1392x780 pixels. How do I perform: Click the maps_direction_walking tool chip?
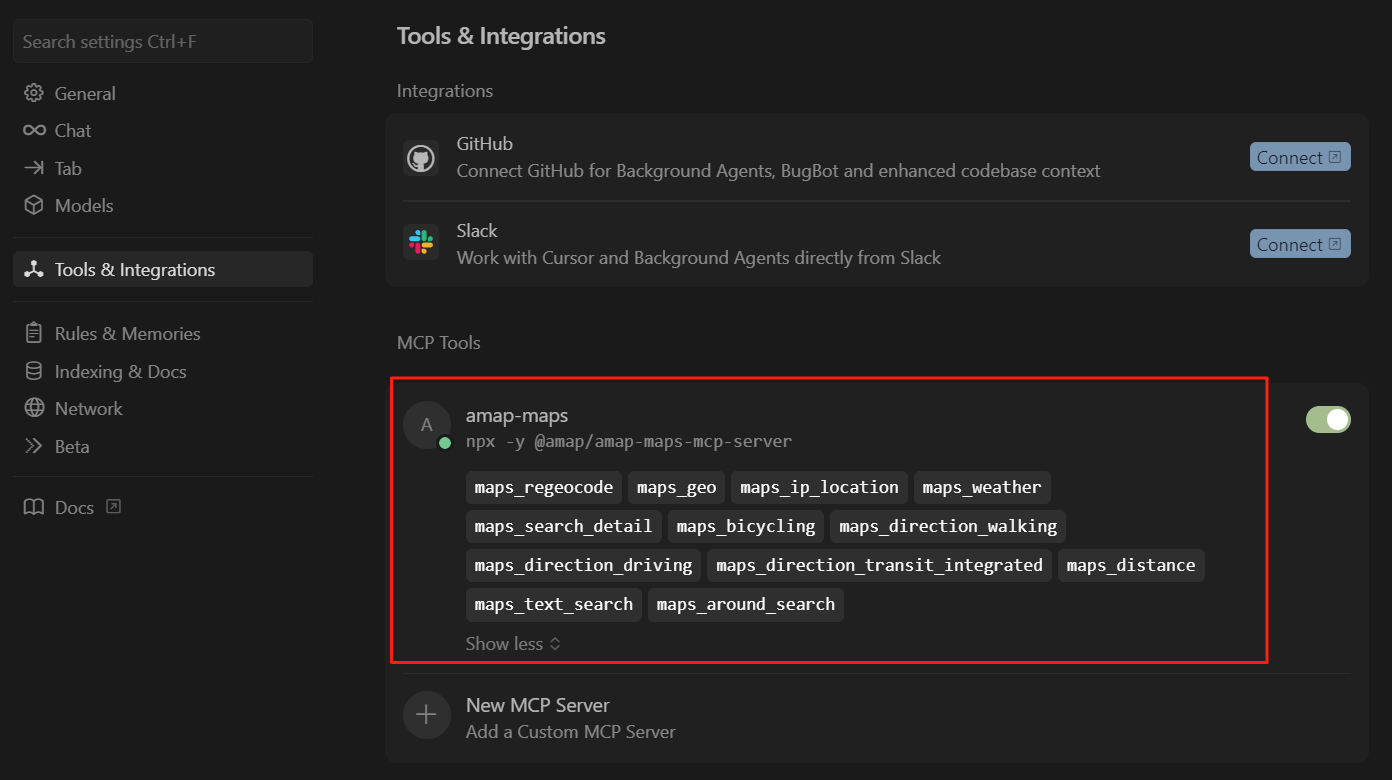tap(948, 526)
